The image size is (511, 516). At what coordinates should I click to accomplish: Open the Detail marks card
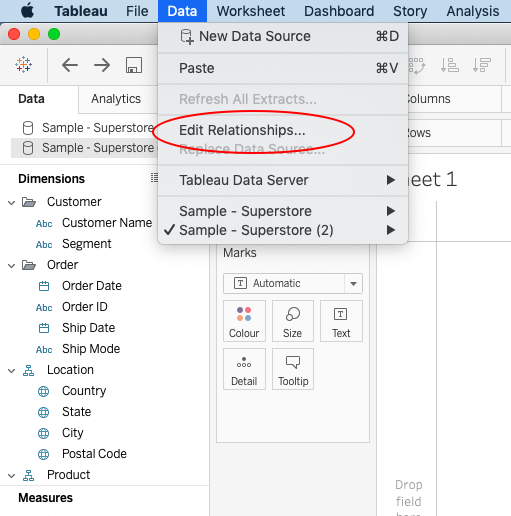[x=244, y=369]
